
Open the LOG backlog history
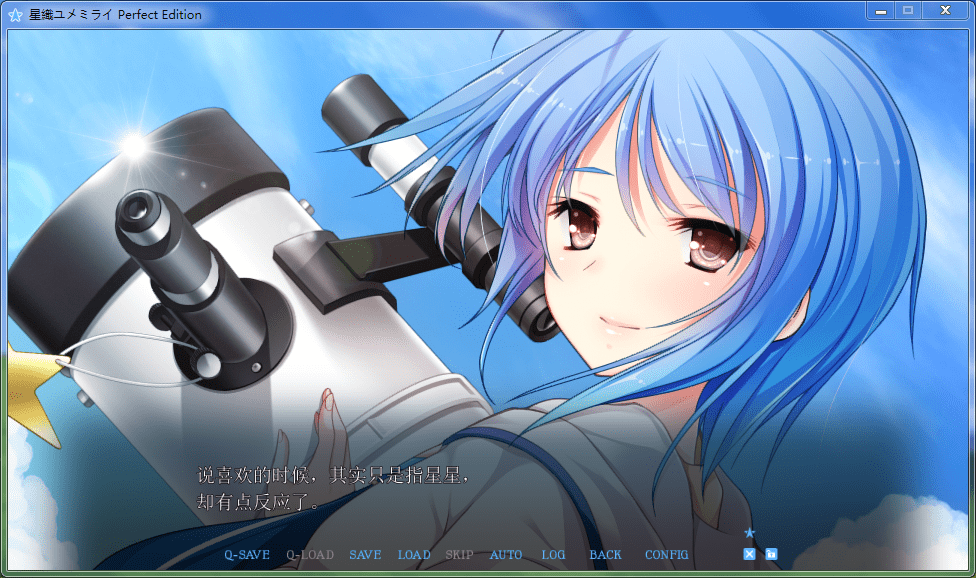pos(553,555)
